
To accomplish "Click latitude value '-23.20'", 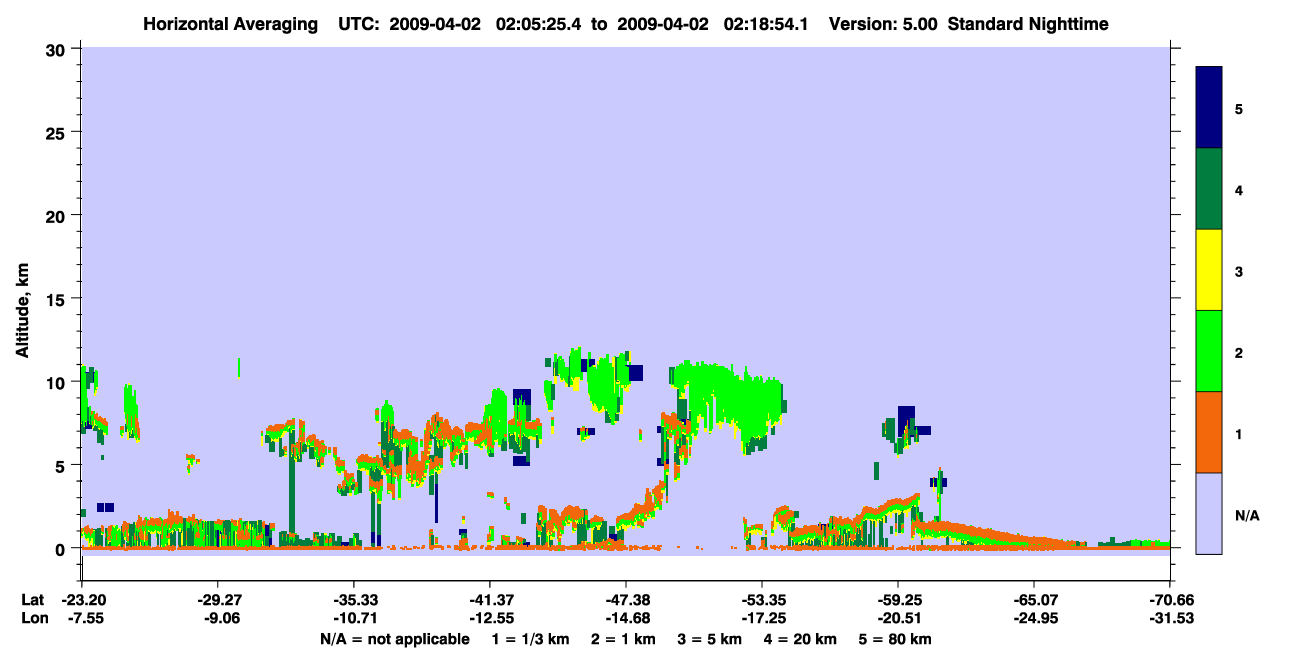I will pyautogui.click(x=81, y=600).
